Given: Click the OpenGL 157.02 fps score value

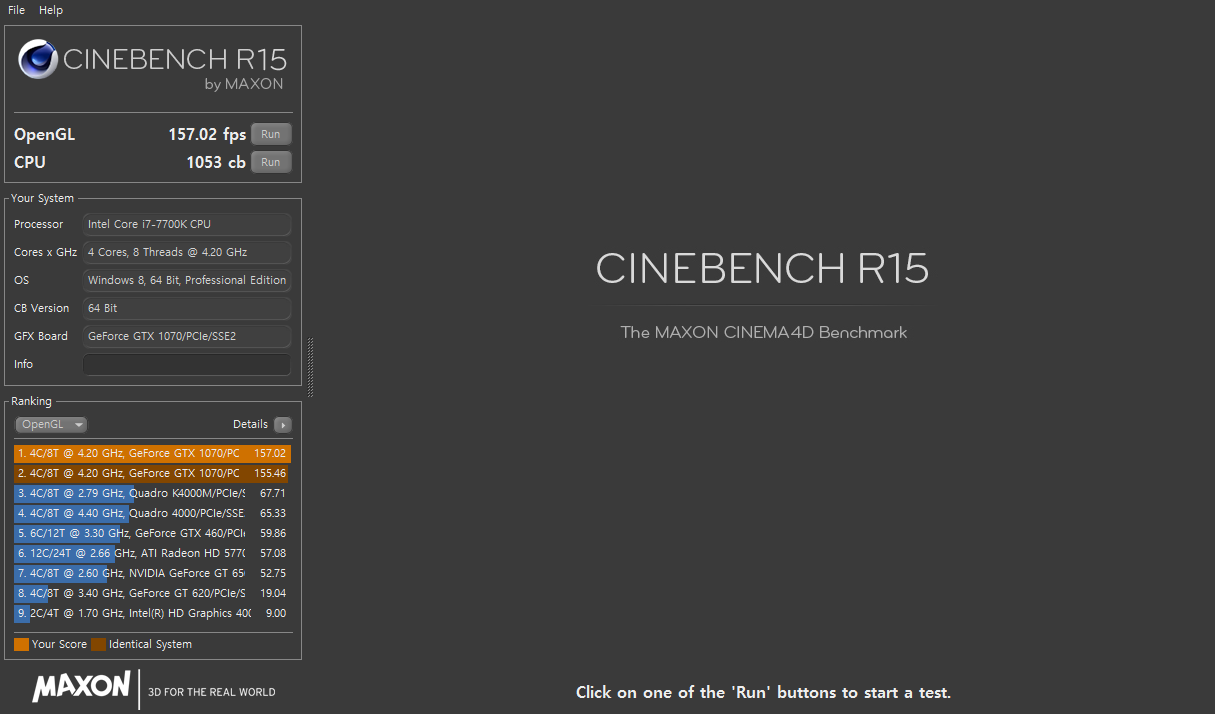Looking at the screenshot, I should [207, 135].
